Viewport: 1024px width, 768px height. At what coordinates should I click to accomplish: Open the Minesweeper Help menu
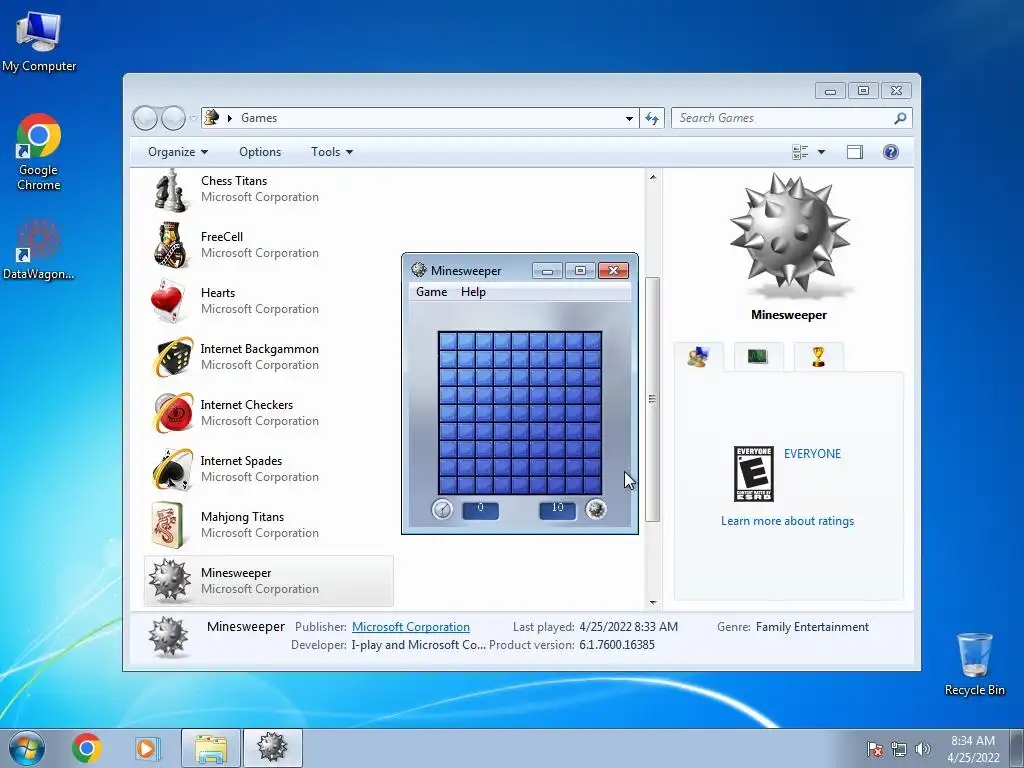pos(473,292)
